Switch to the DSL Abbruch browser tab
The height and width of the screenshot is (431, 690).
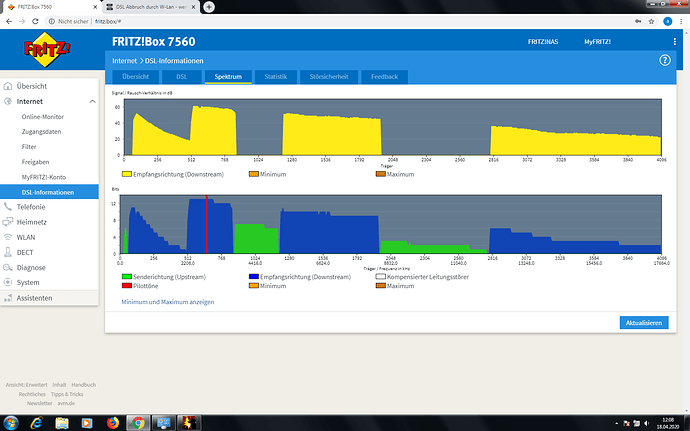[x=150, y=7]
